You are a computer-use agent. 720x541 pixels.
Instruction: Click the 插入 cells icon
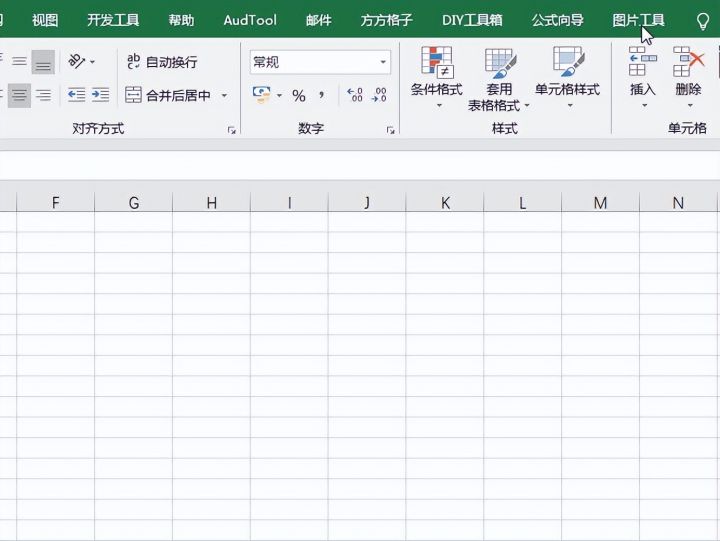[643, 61]
